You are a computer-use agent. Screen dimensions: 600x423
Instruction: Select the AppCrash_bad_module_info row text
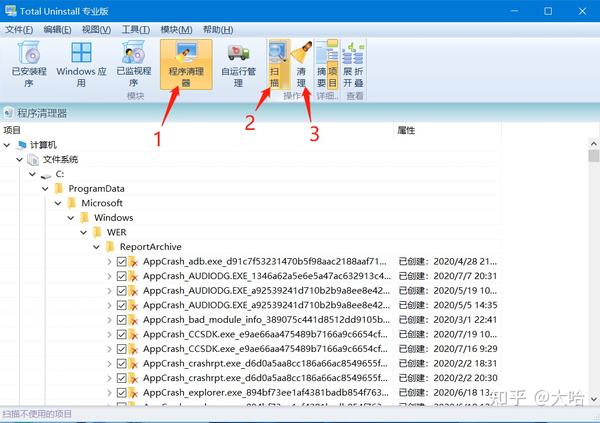pyautogui.click(x=267, y=320)
